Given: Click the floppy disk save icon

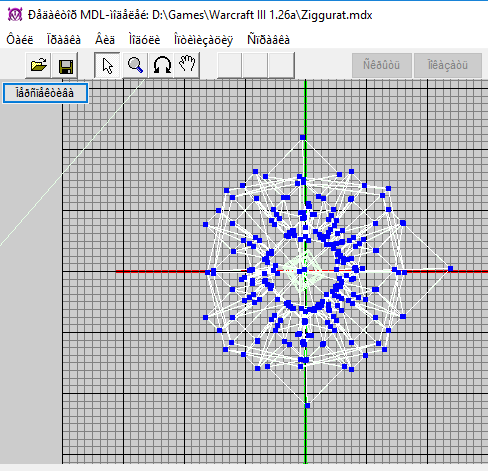Looking at the screenshot, I should point(65,66).
